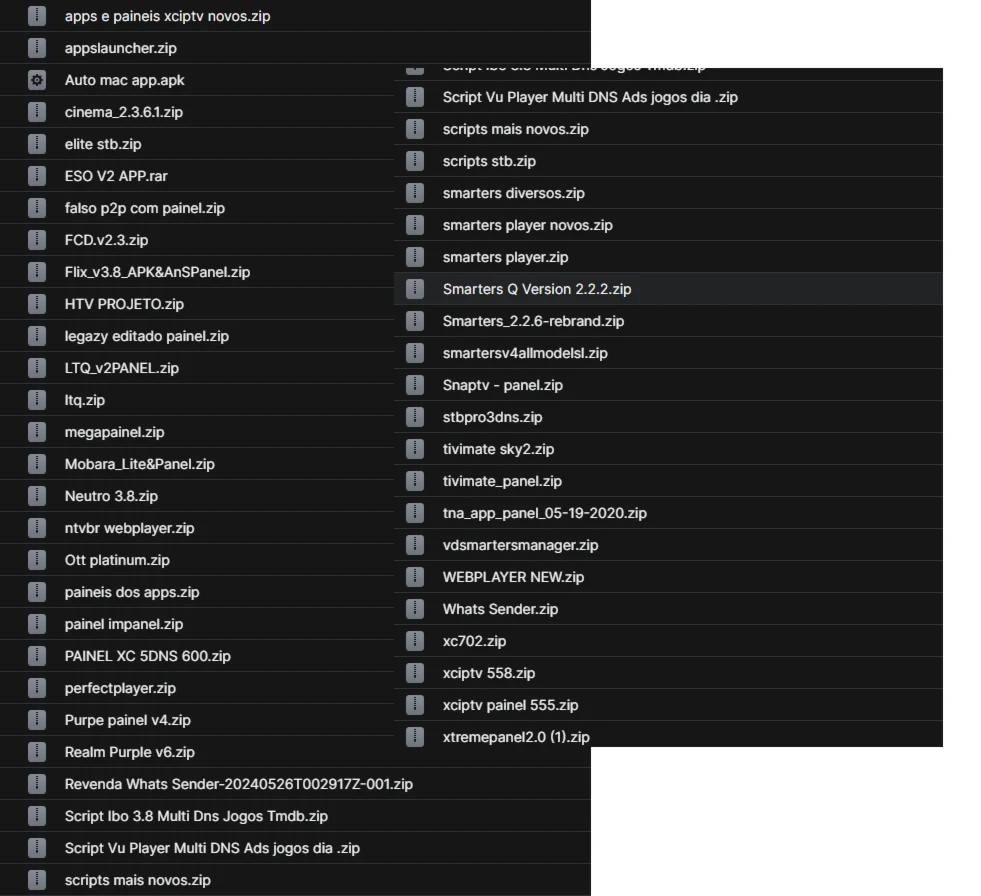Click the file name Purpe painel v4.zip
The width and height of the screenshot is (981, 896).
point(128,720)
